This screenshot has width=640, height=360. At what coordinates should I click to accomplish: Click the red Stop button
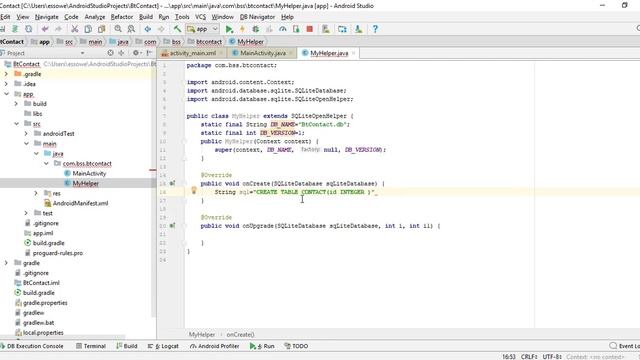[x=309, y=29]
